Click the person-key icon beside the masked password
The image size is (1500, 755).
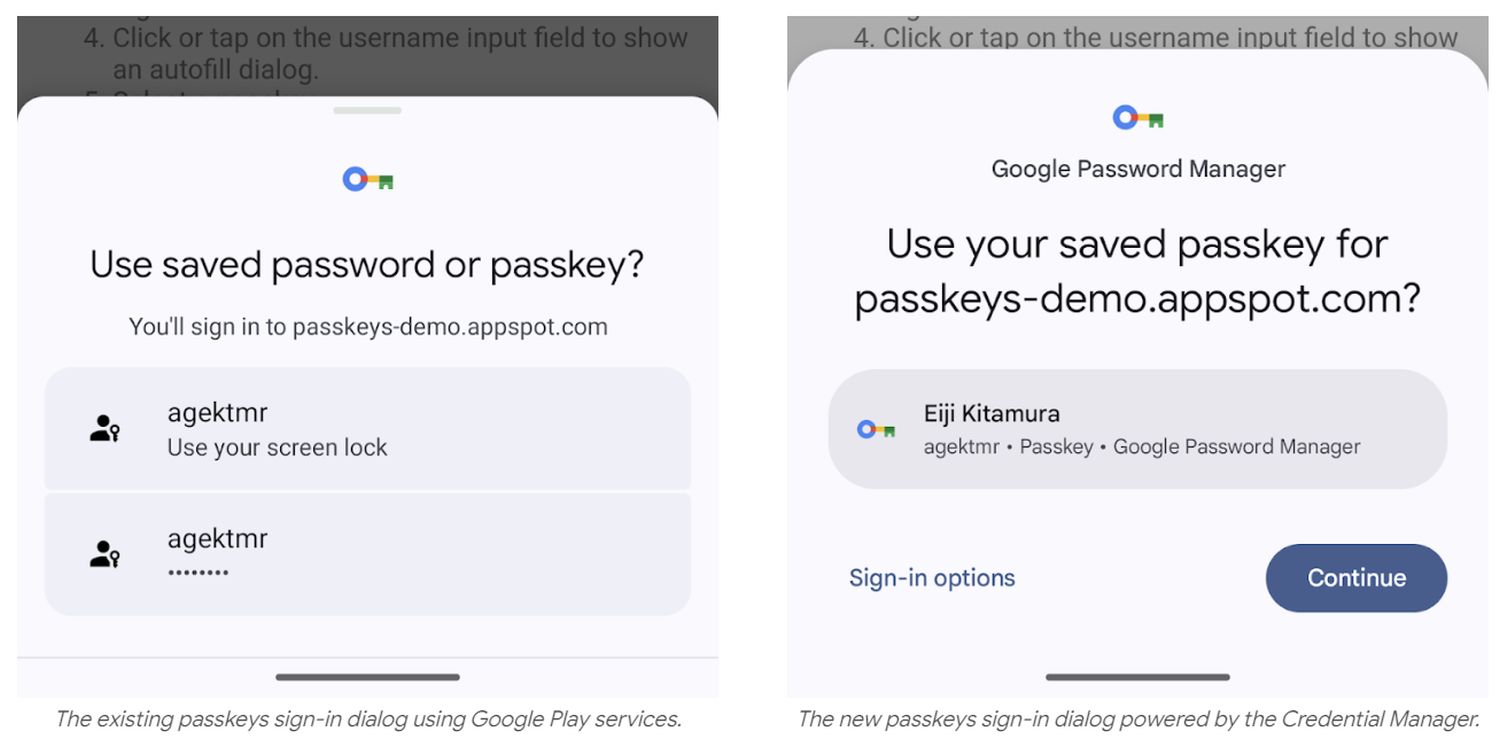click(105, 554)
